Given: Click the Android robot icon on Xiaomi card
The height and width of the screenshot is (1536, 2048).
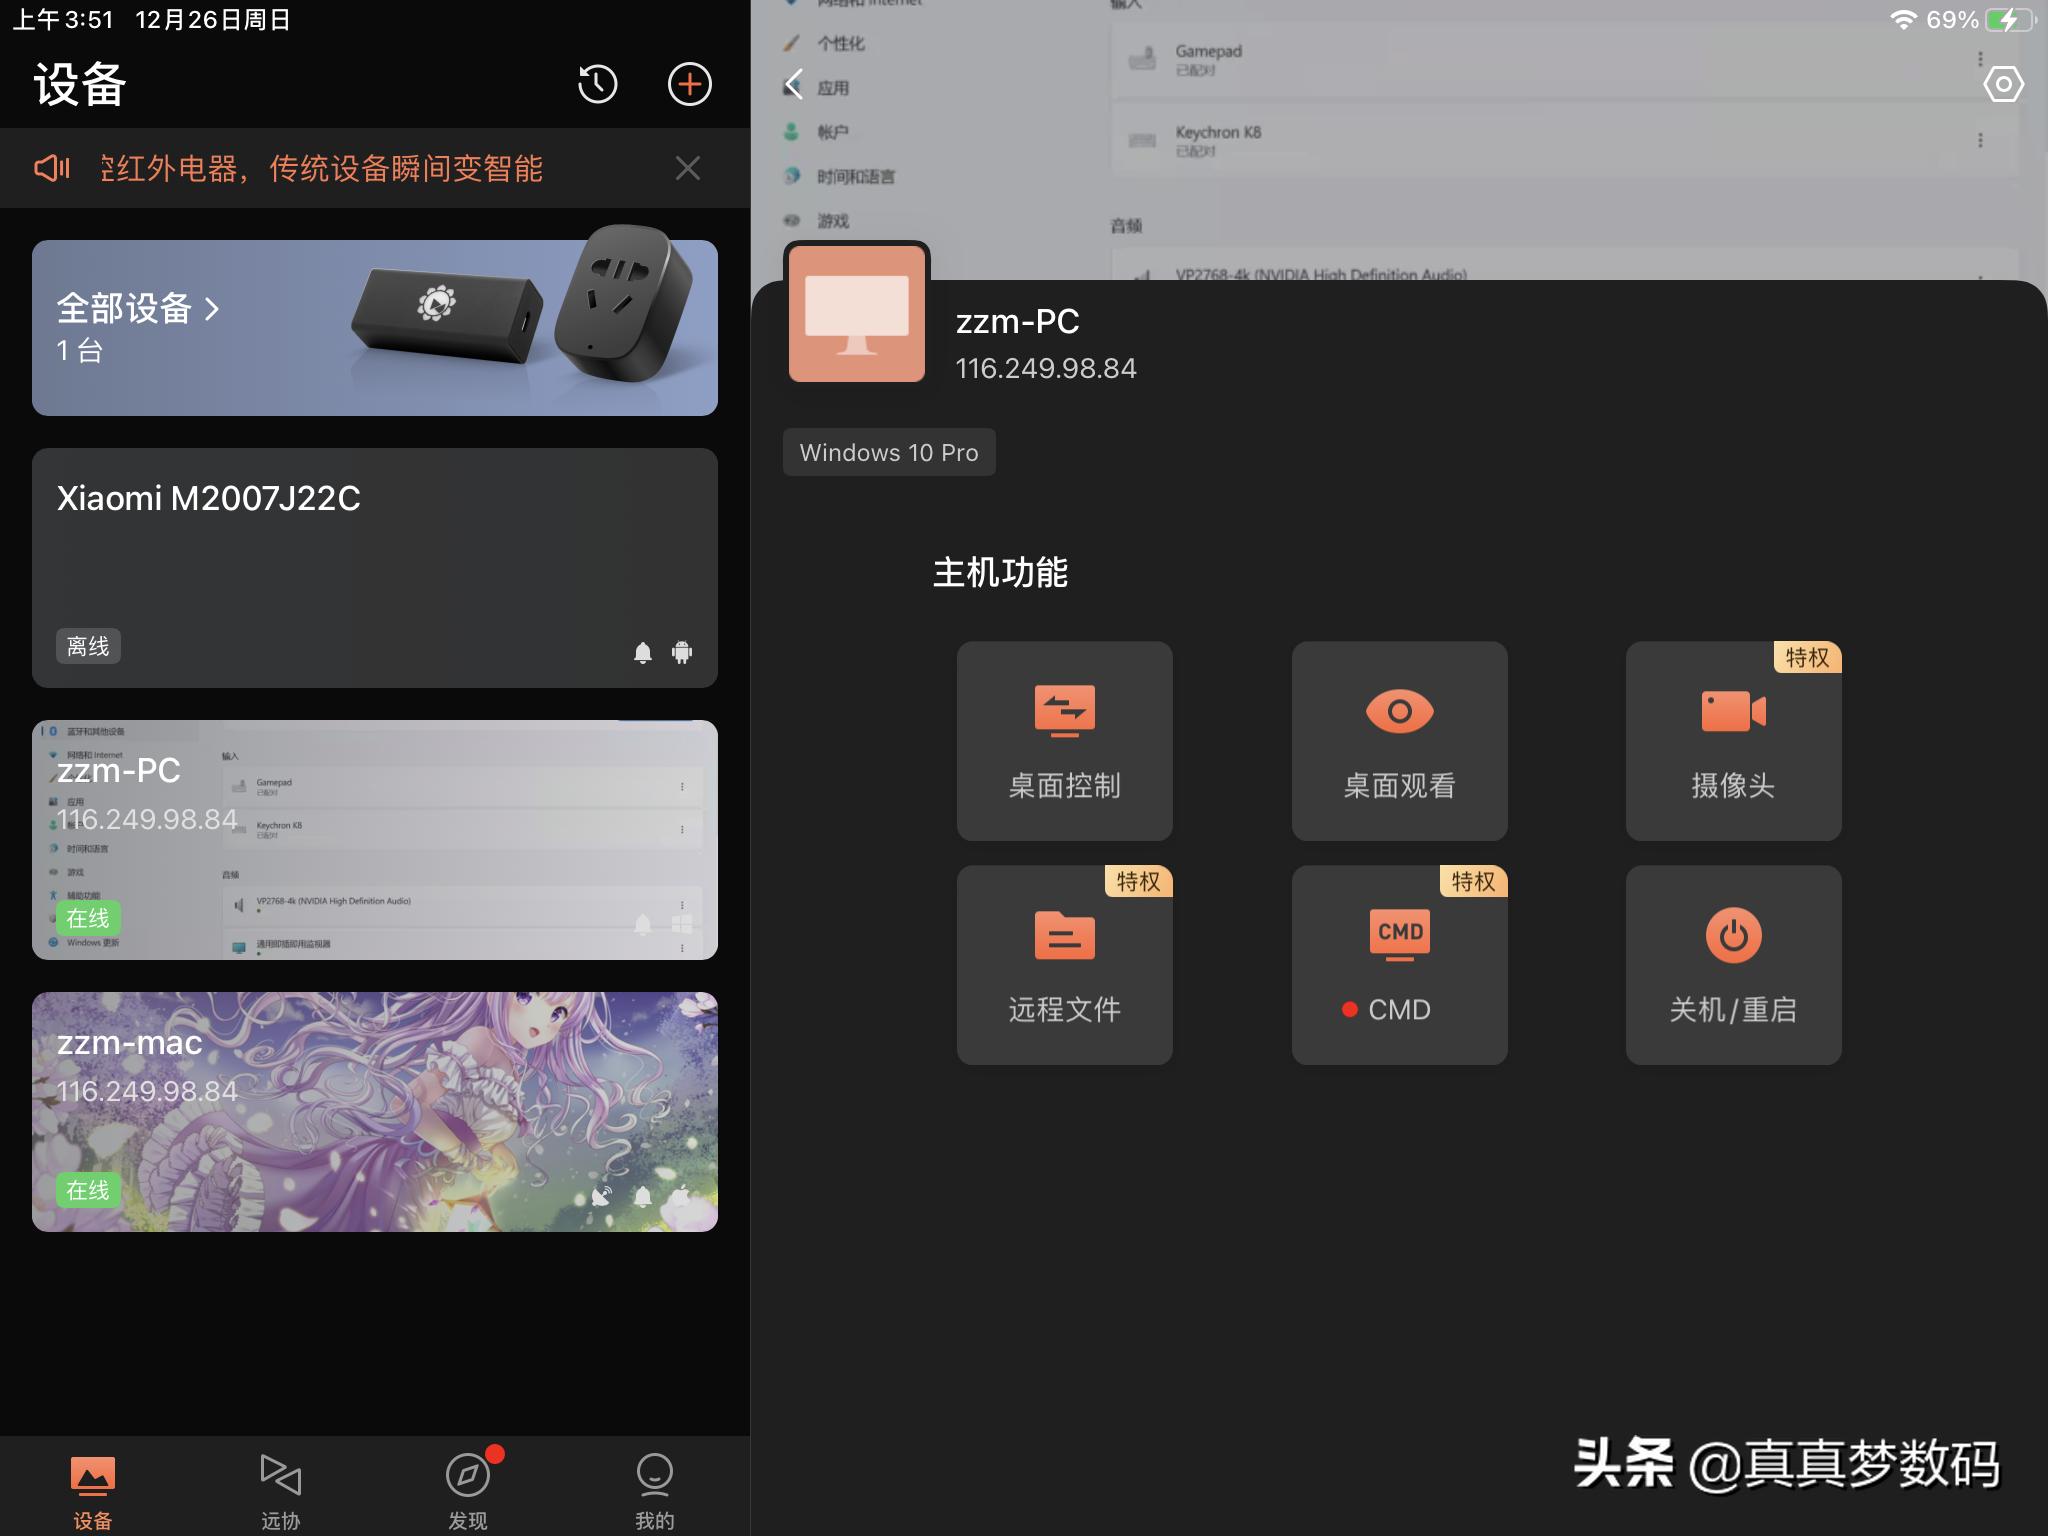Looking at the screenshot, I should 682,652.
